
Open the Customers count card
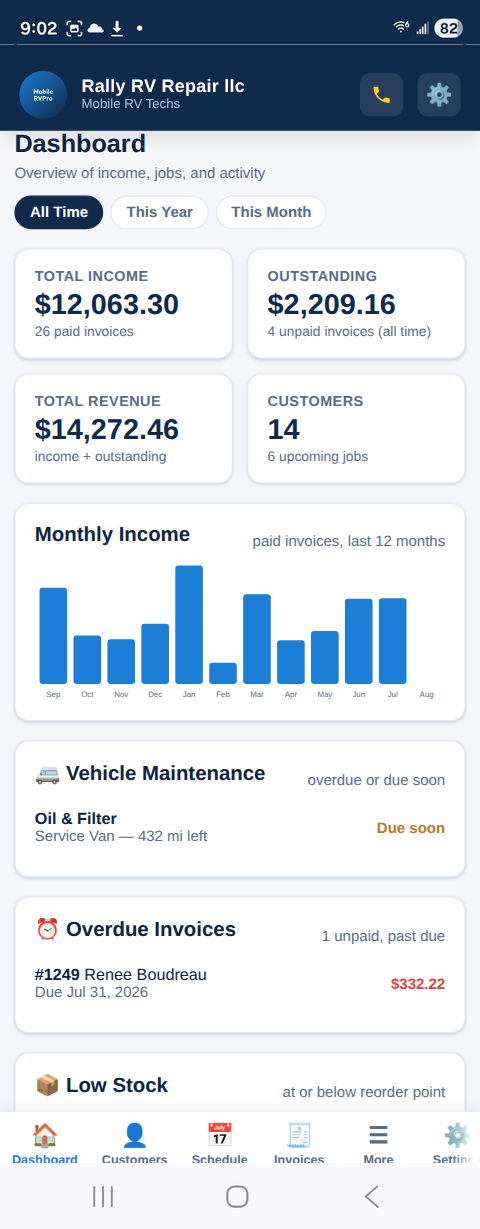point(356,429)
